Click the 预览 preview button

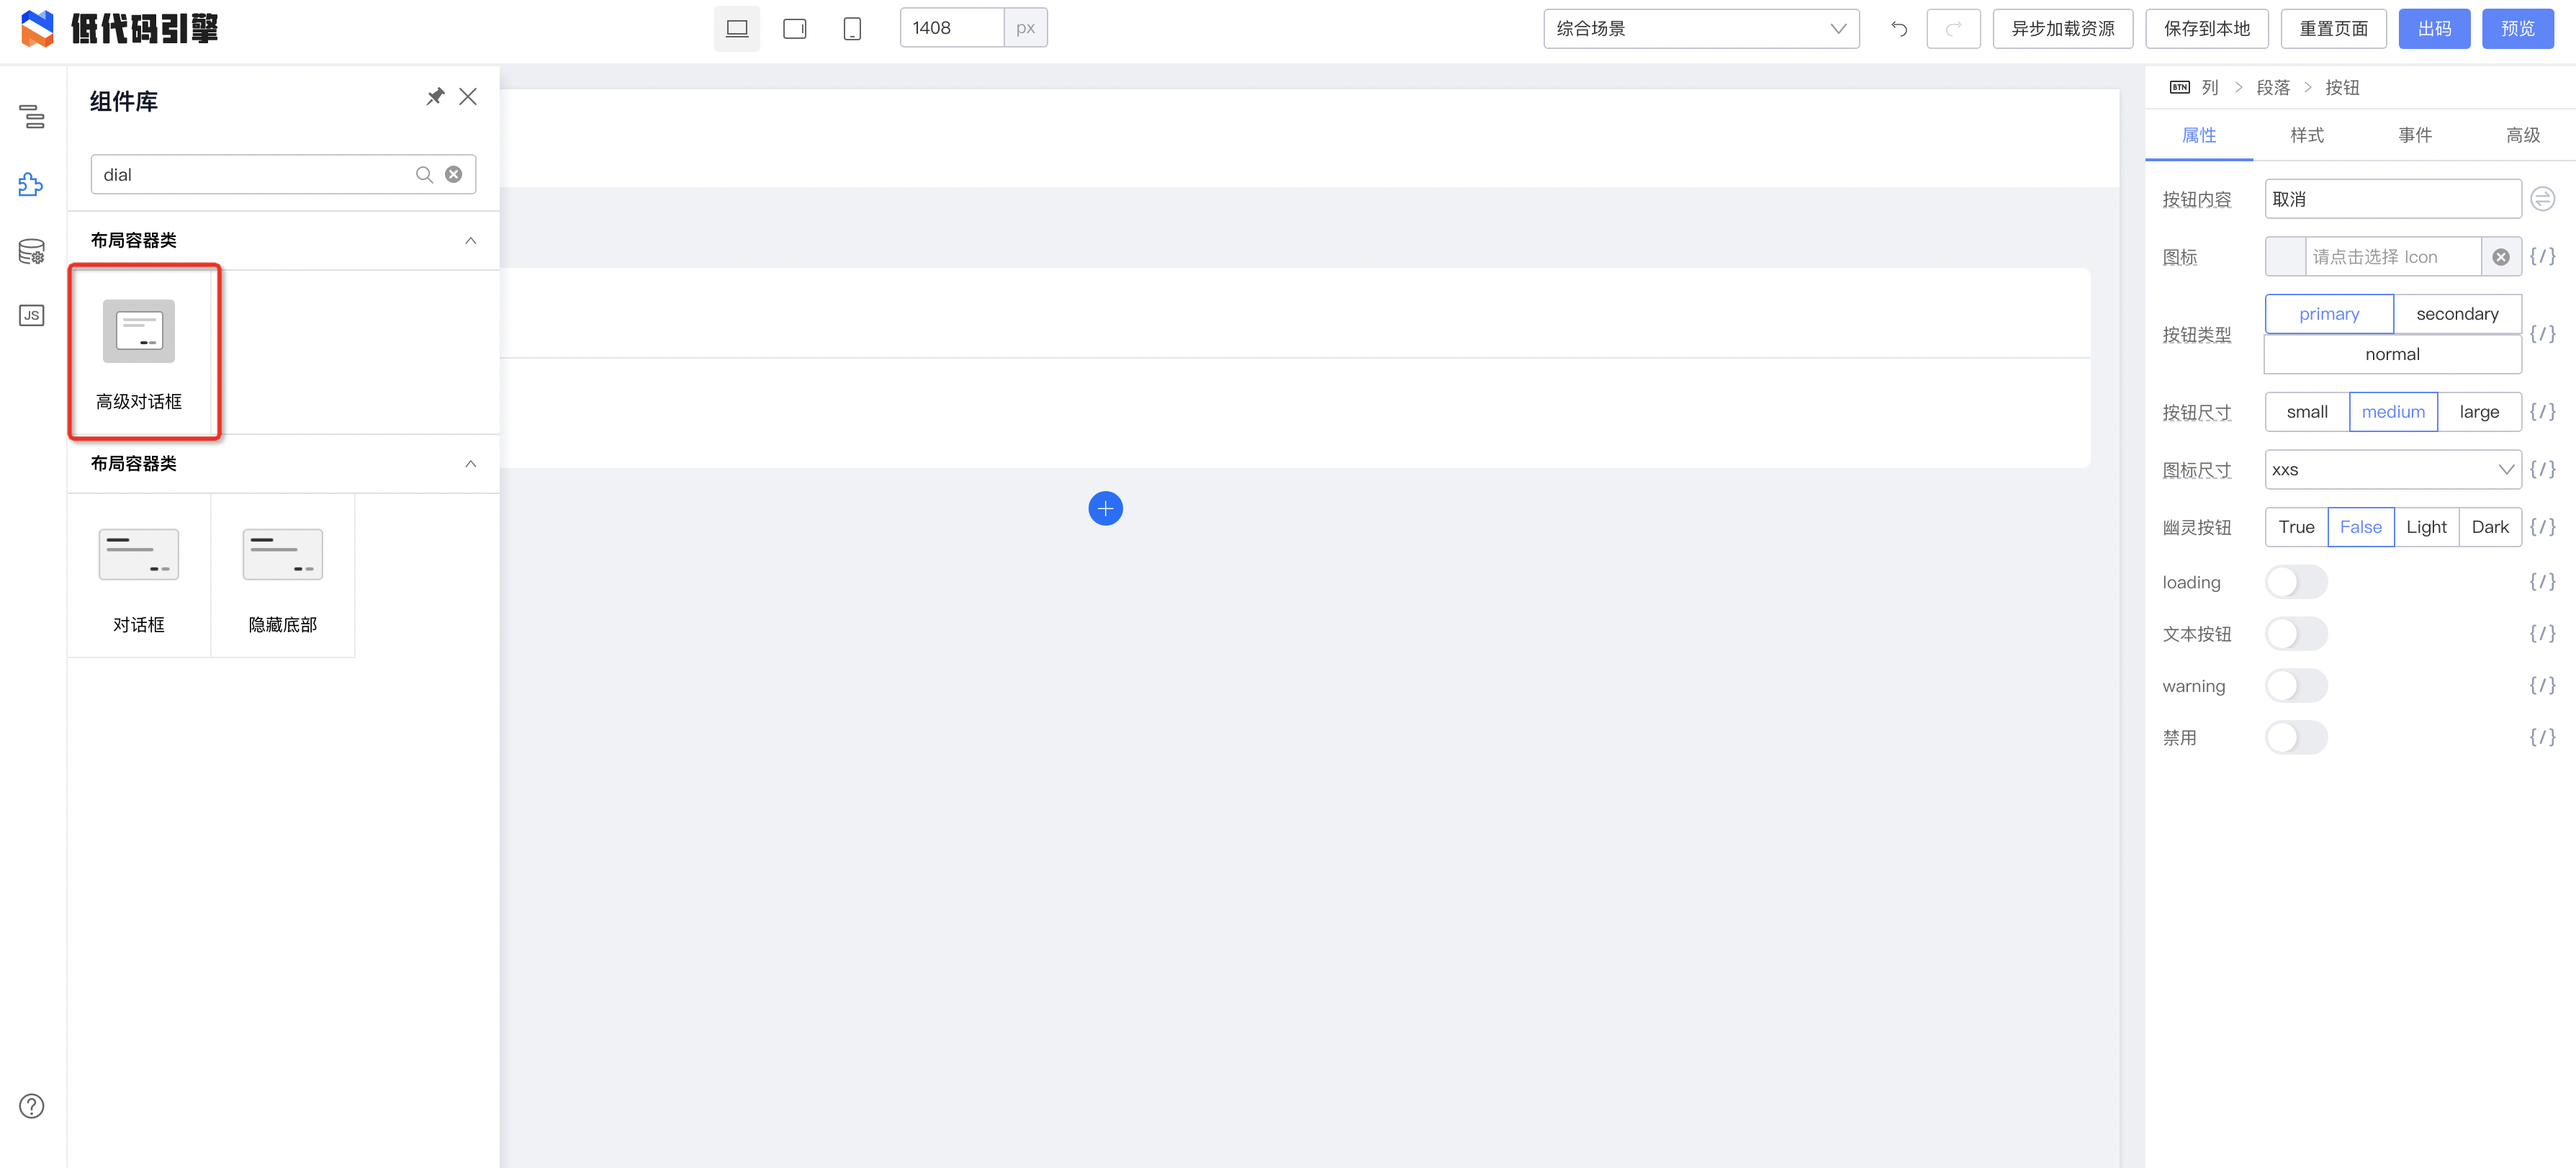click(x=2517, y=29)
